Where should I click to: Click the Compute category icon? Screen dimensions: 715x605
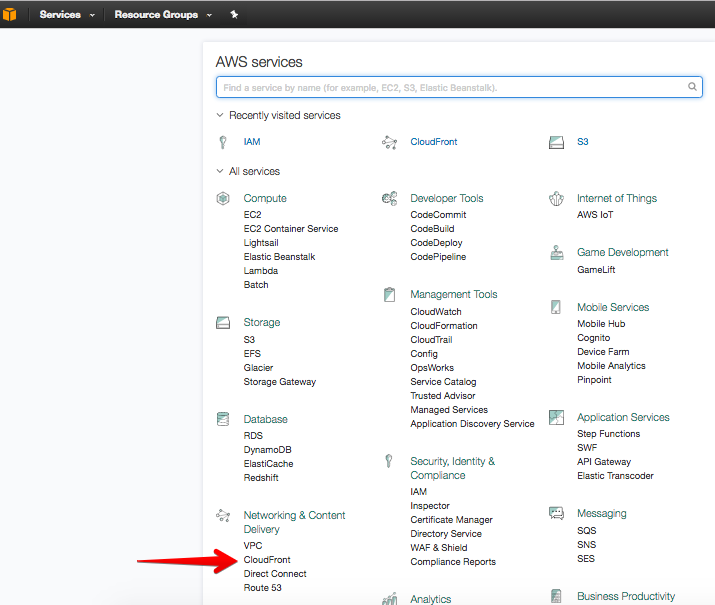coord(223,198)
